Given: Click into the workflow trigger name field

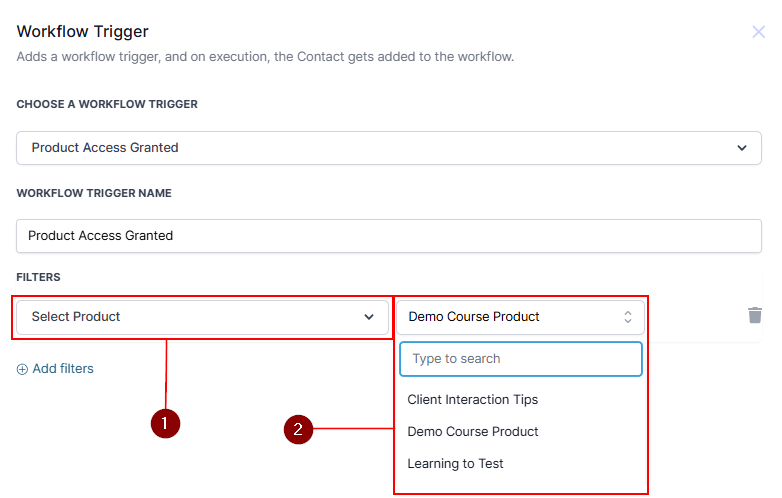Looking at the screenshot, I should (x=388, y=236).
